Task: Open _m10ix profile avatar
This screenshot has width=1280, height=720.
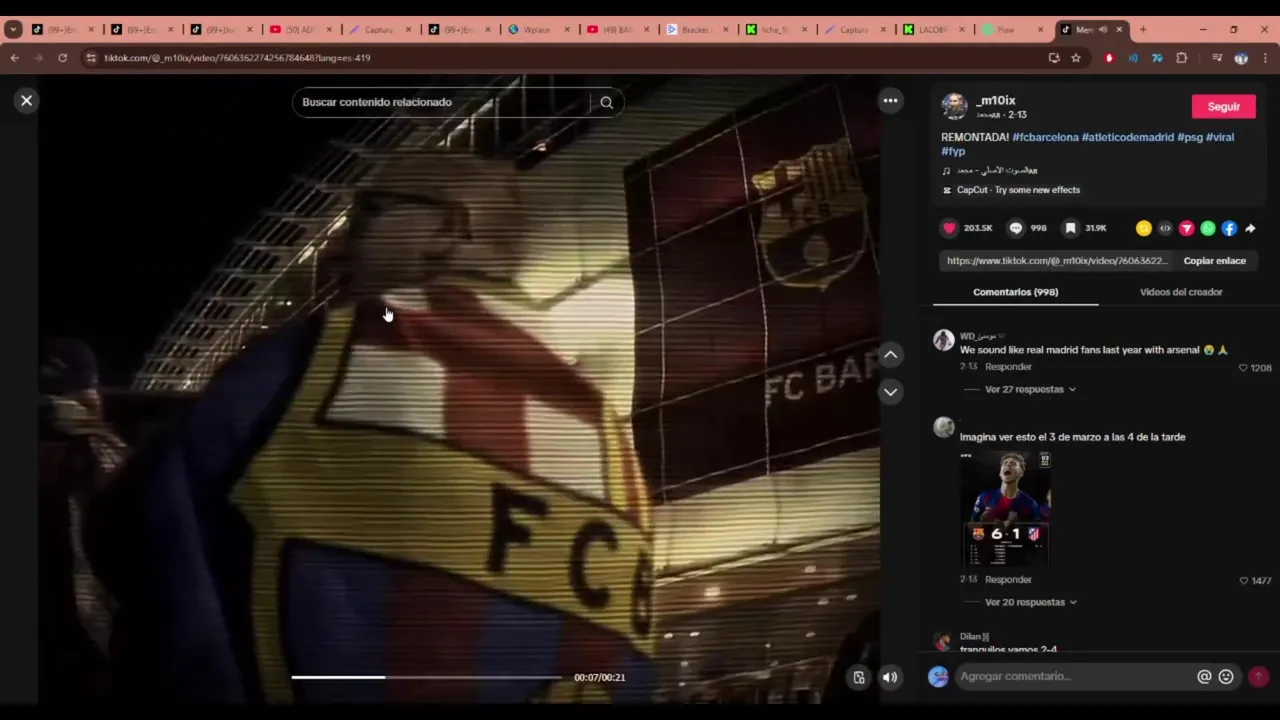Action: click(x=955, y=106)
